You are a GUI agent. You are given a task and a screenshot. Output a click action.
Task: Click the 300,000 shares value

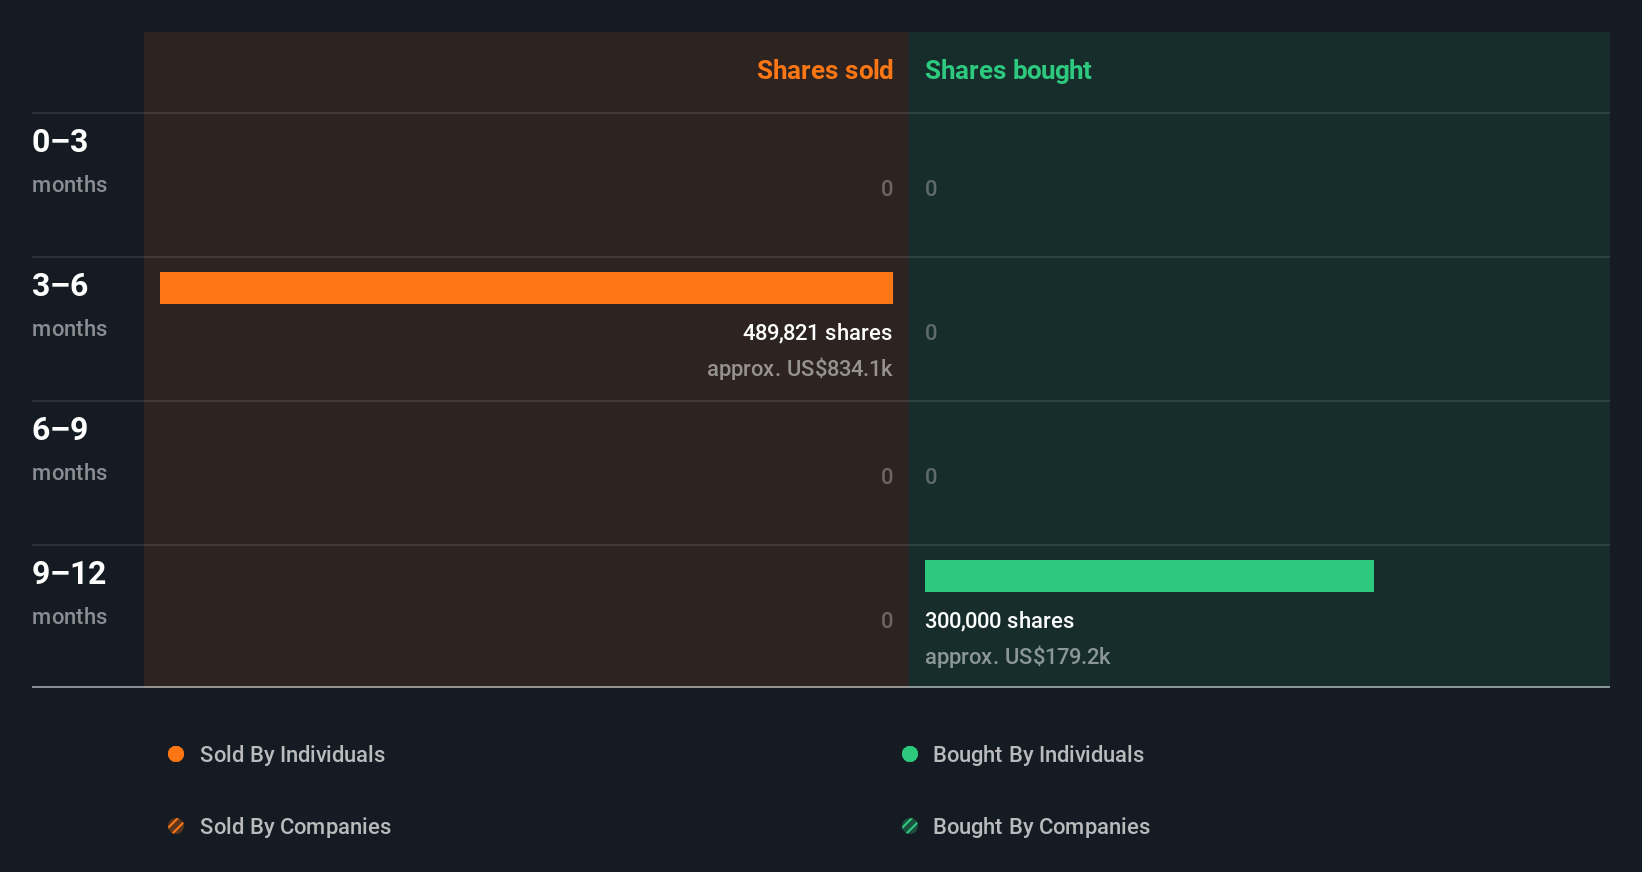click(x=999, y=620)
